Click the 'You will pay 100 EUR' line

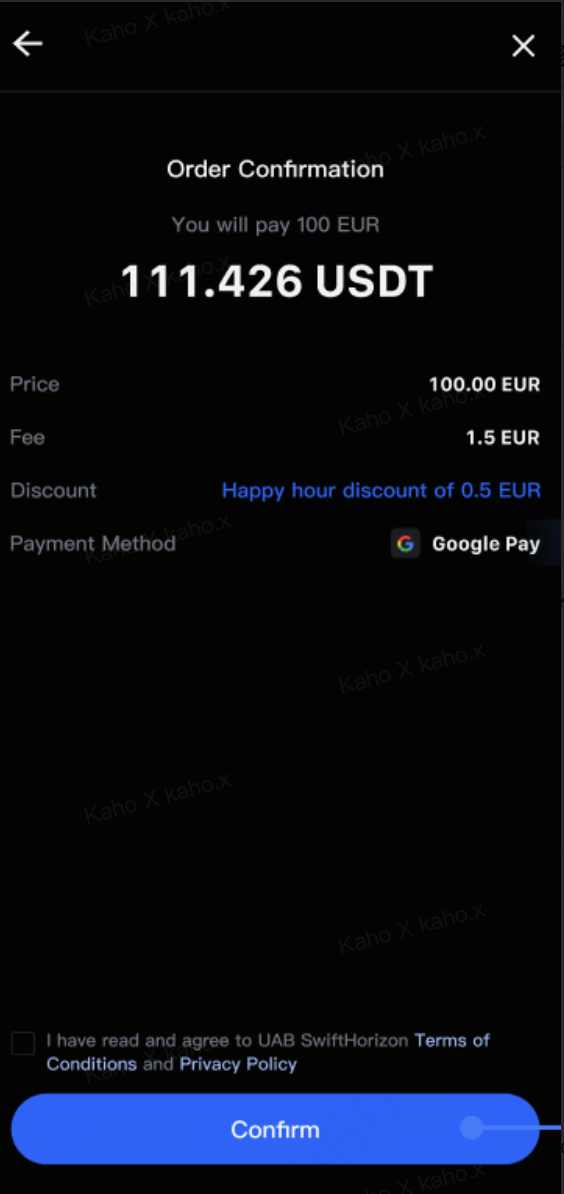coord(275,225)
